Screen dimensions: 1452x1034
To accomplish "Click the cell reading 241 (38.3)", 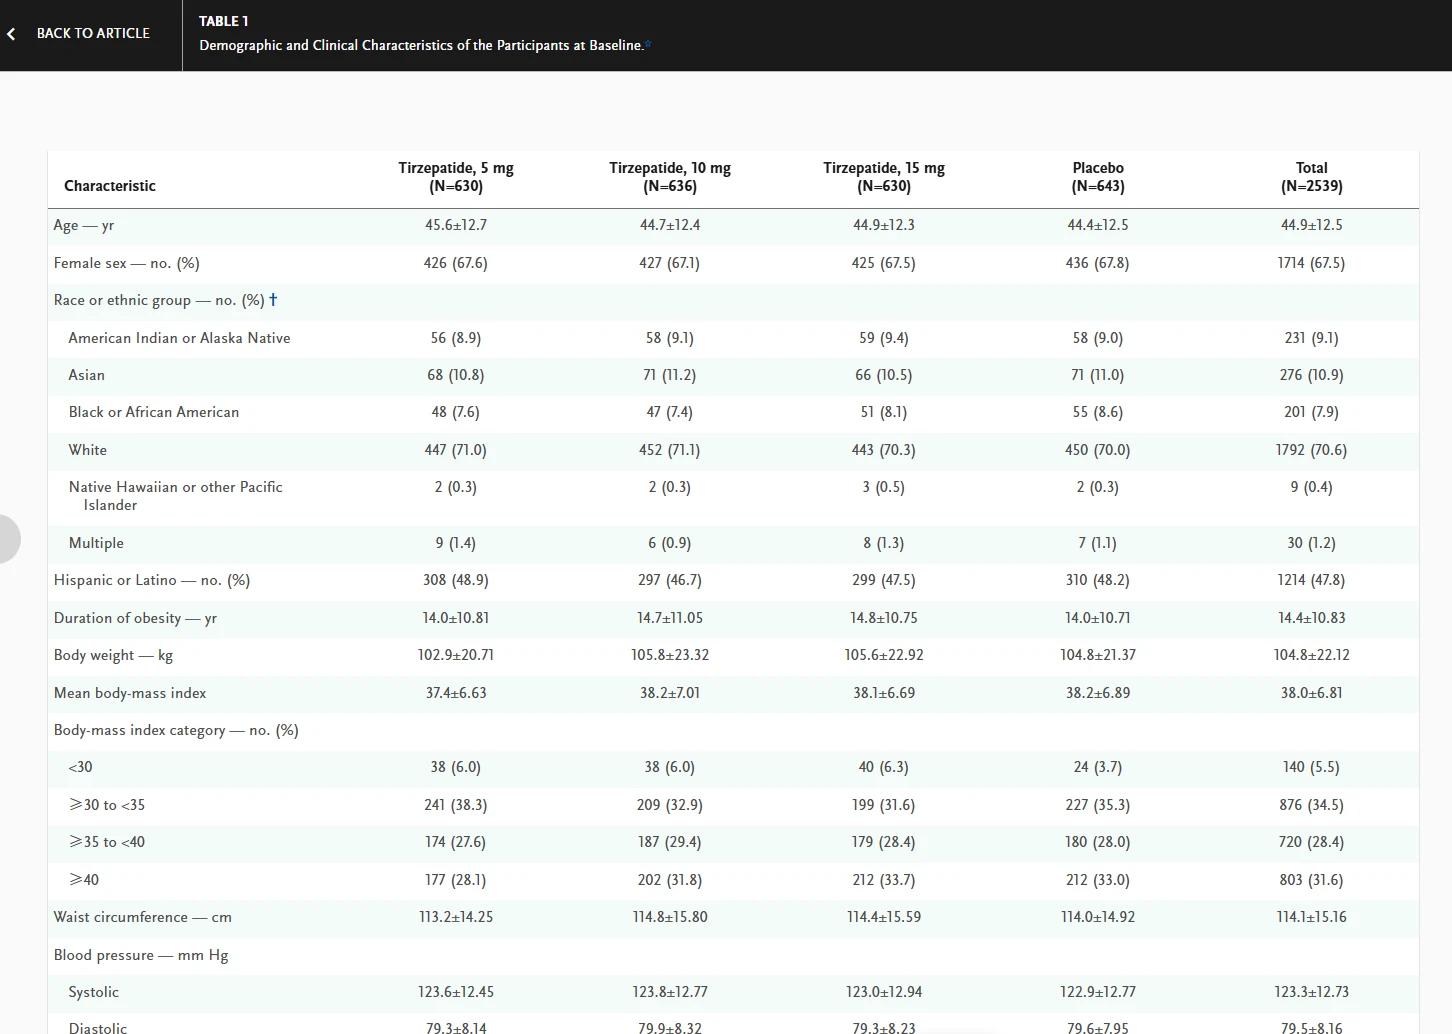I will [x=456, y=805].
